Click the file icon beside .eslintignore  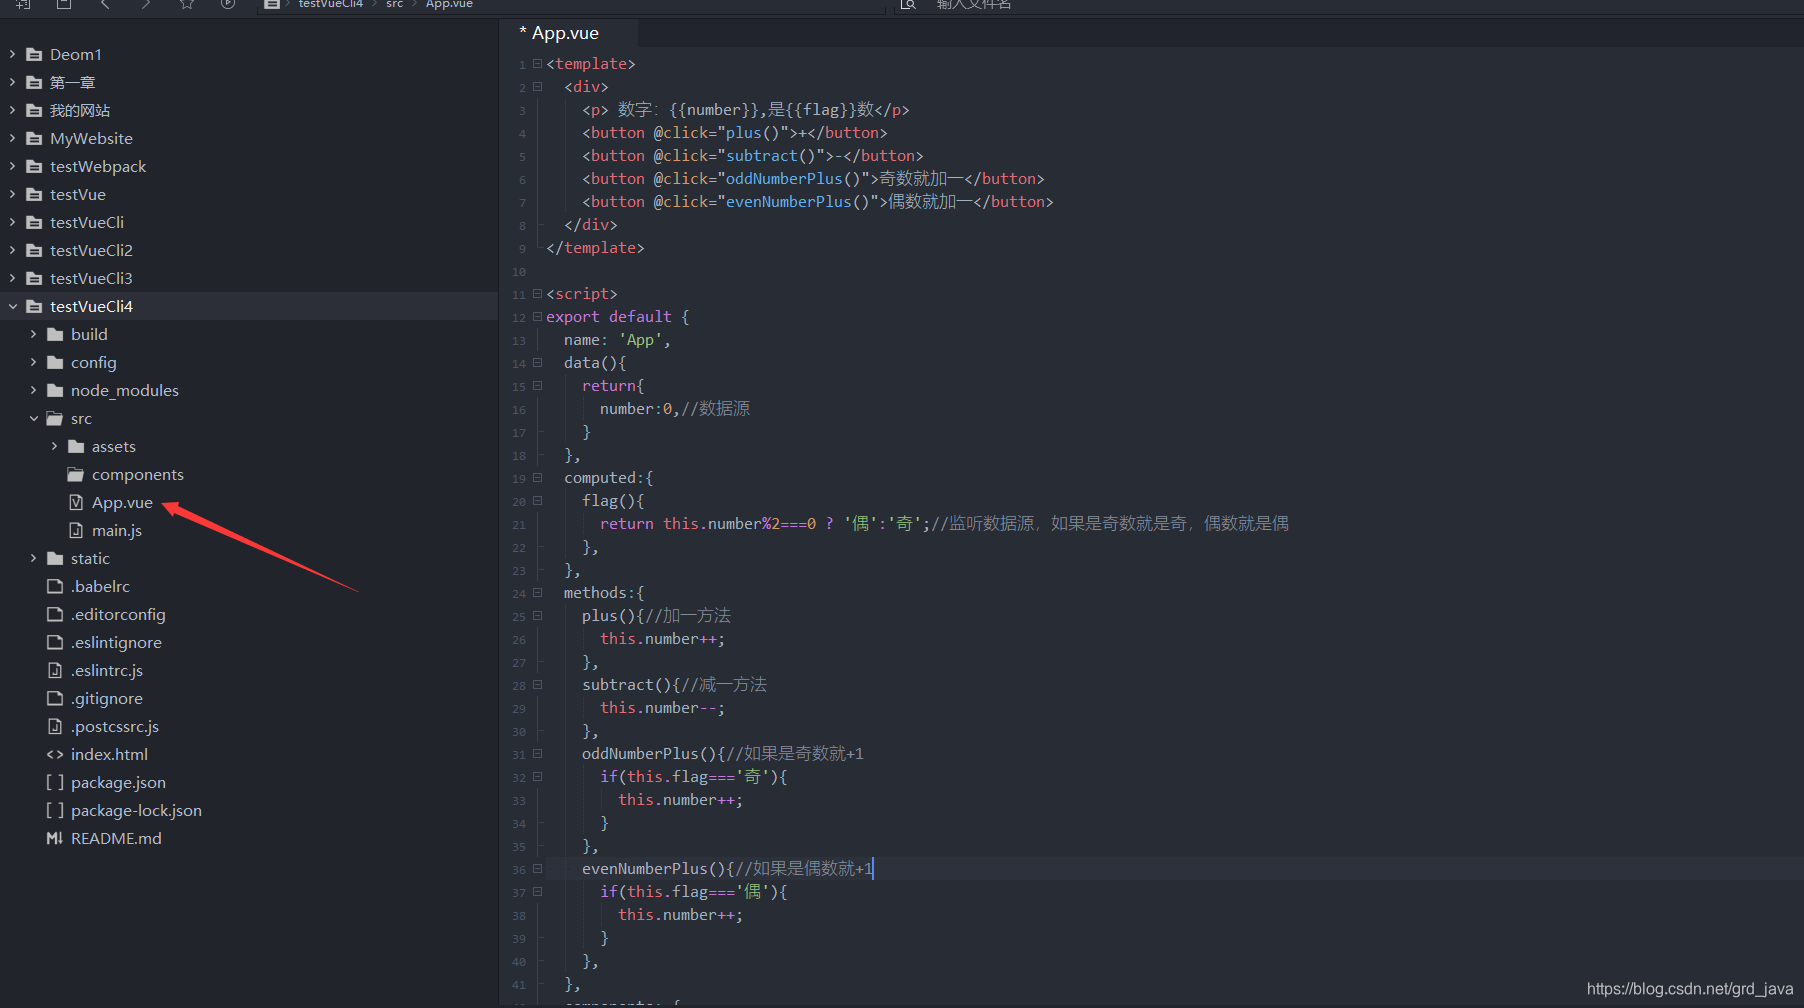pyautogui.click(x=55, y=642)
